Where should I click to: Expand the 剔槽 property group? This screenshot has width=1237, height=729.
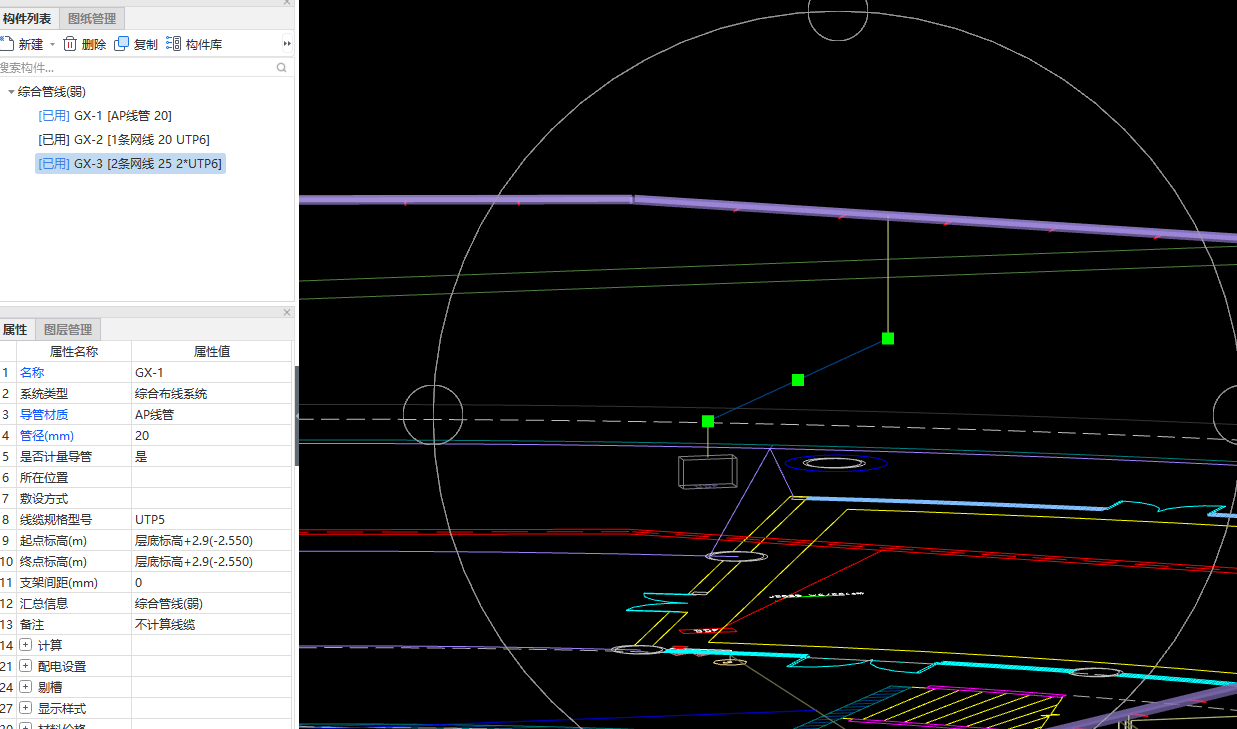[x=26, y=688]
